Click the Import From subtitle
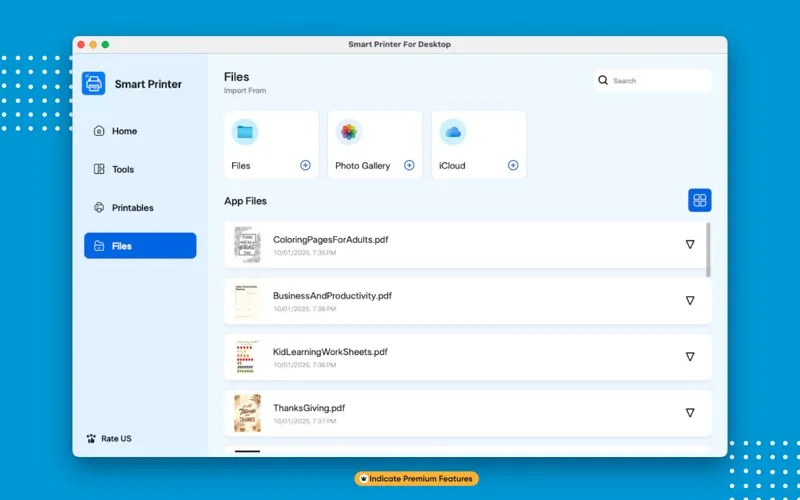The height and width of the screenshot is (500, 800). pos(245,91)
